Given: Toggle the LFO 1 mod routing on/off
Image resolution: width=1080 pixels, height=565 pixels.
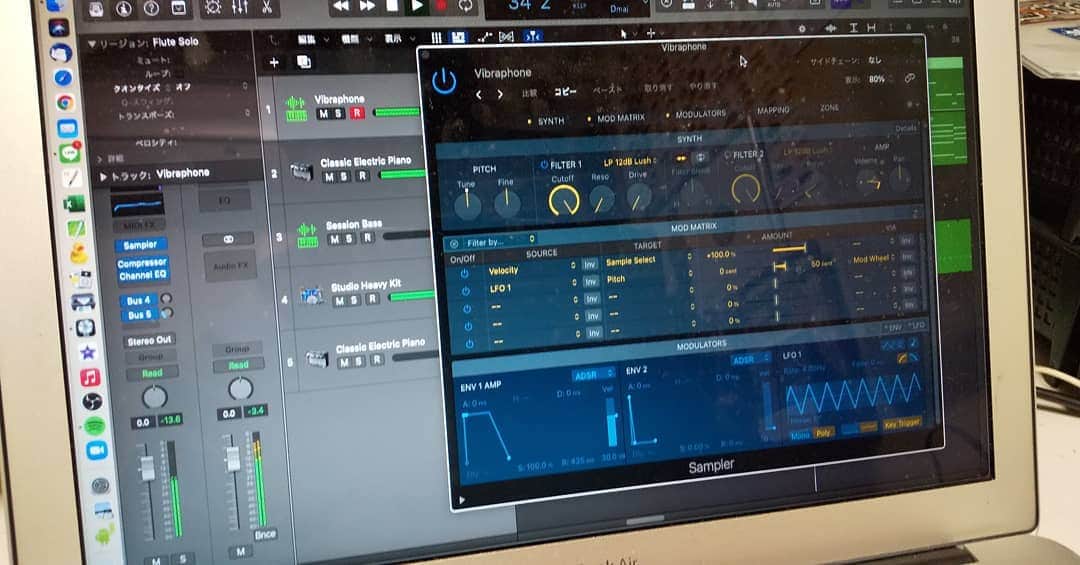Looking at the screenshot, I should 466,291.
